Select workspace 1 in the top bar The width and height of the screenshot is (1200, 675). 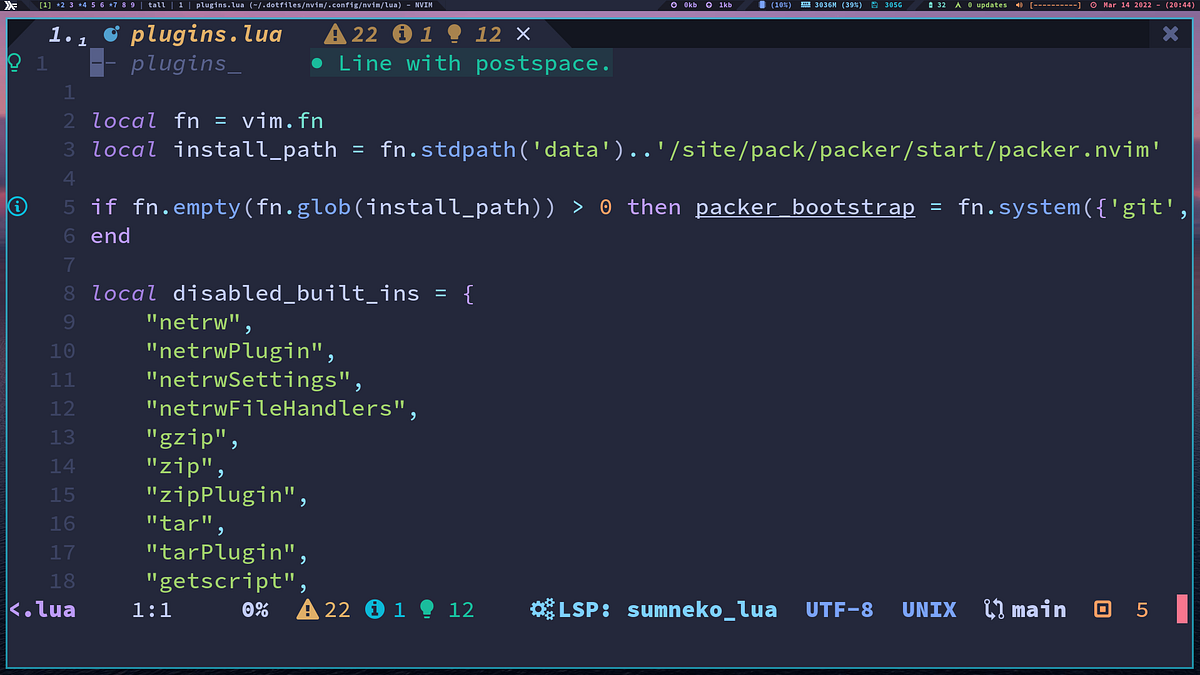click(x=44, y=5)
